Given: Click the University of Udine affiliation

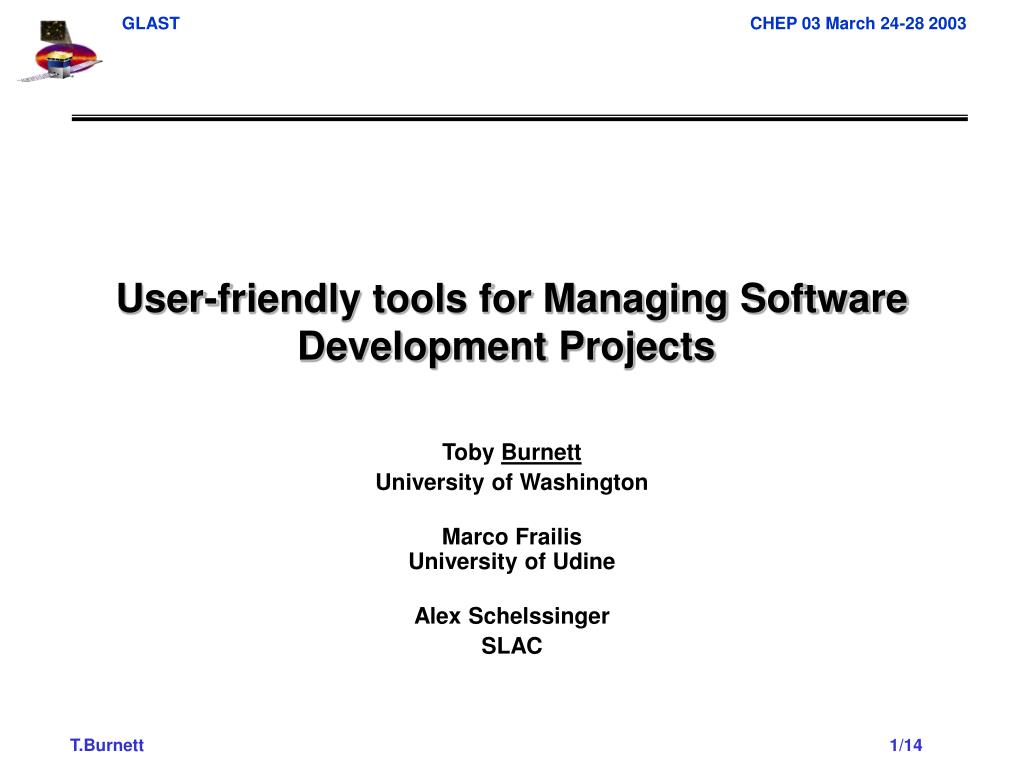Looking at the screenshot, I should (511, 562).
